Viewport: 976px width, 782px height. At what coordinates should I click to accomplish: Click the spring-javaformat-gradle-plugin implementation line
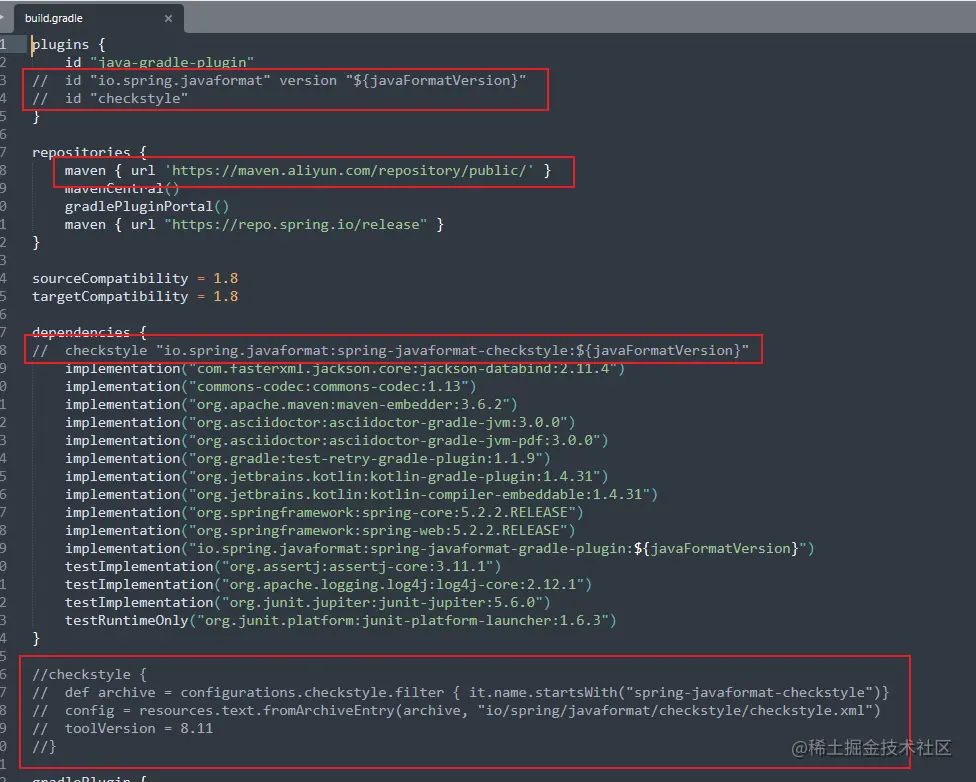[x=439, y=549]
